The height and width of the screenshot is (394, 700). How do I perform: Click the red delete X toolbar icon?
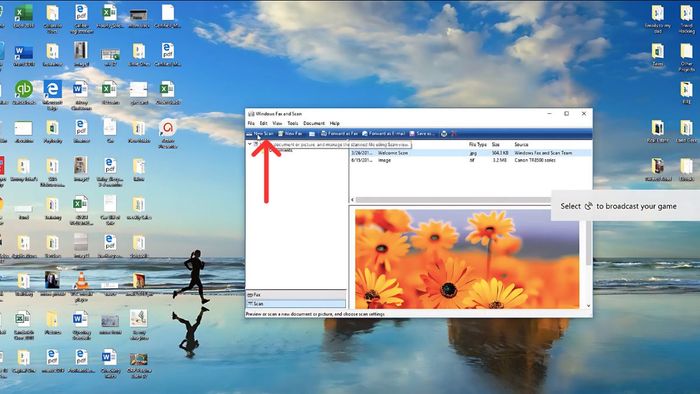point(454,133)
